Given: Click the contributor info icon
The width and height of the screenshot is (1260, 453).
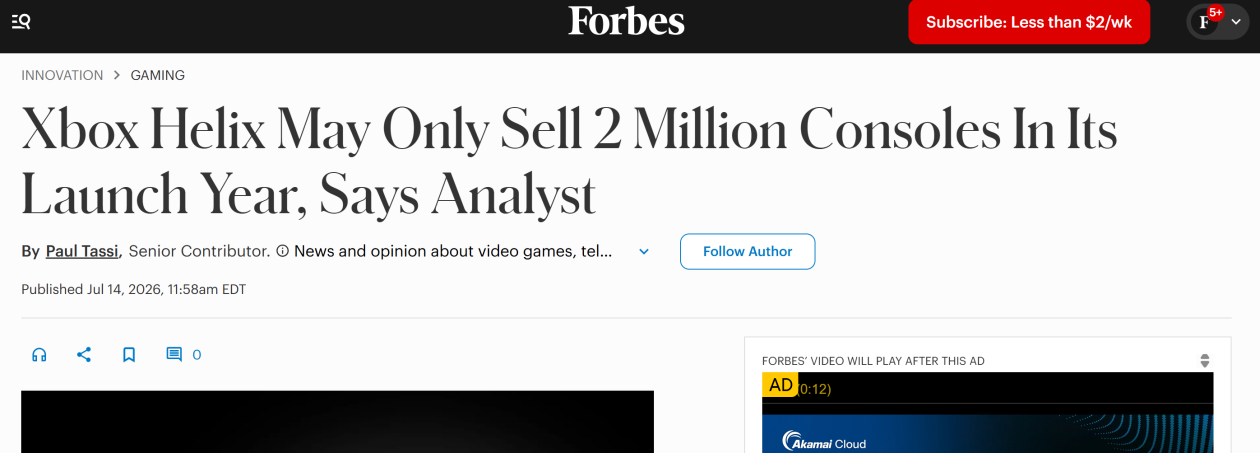Looking at the screenshot, I should [282, 251].
